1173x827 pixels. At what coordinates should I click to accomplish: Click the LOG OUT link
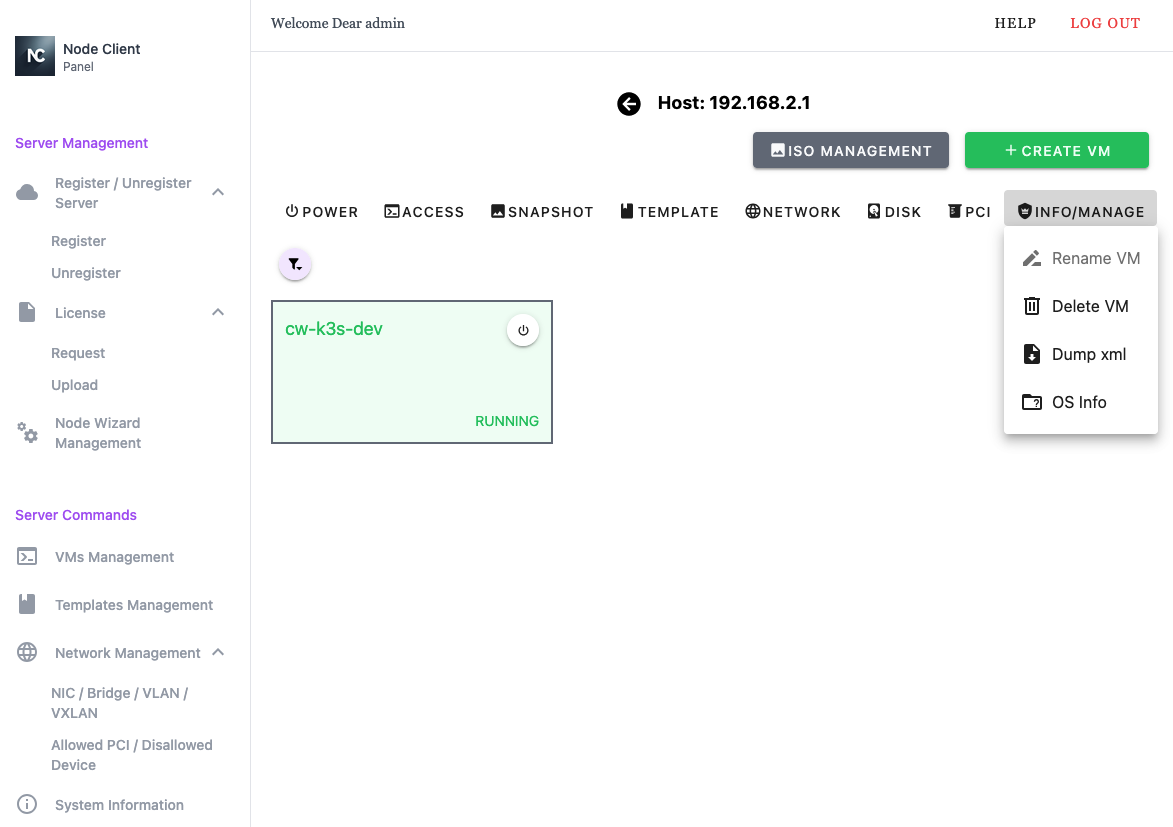pyautogui.click(x=1105, y=23)
